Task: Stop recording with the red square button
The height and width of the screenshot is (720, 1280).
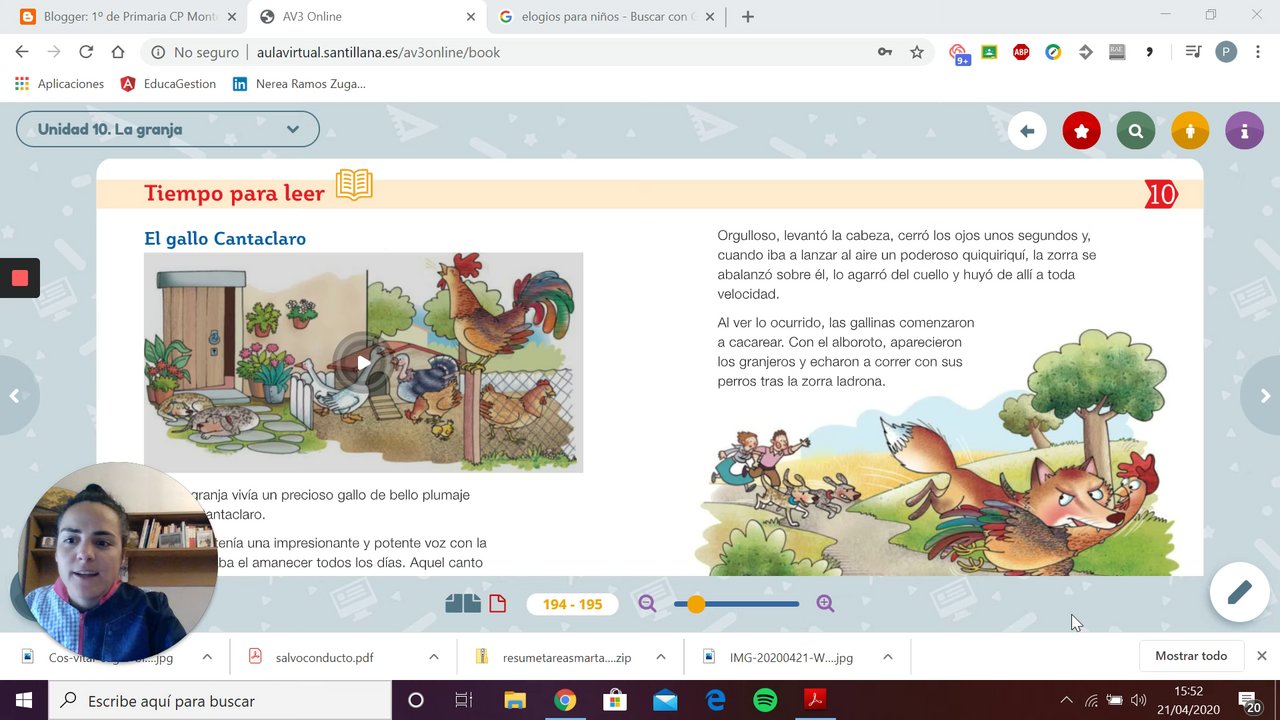Action: coord(20,278)
